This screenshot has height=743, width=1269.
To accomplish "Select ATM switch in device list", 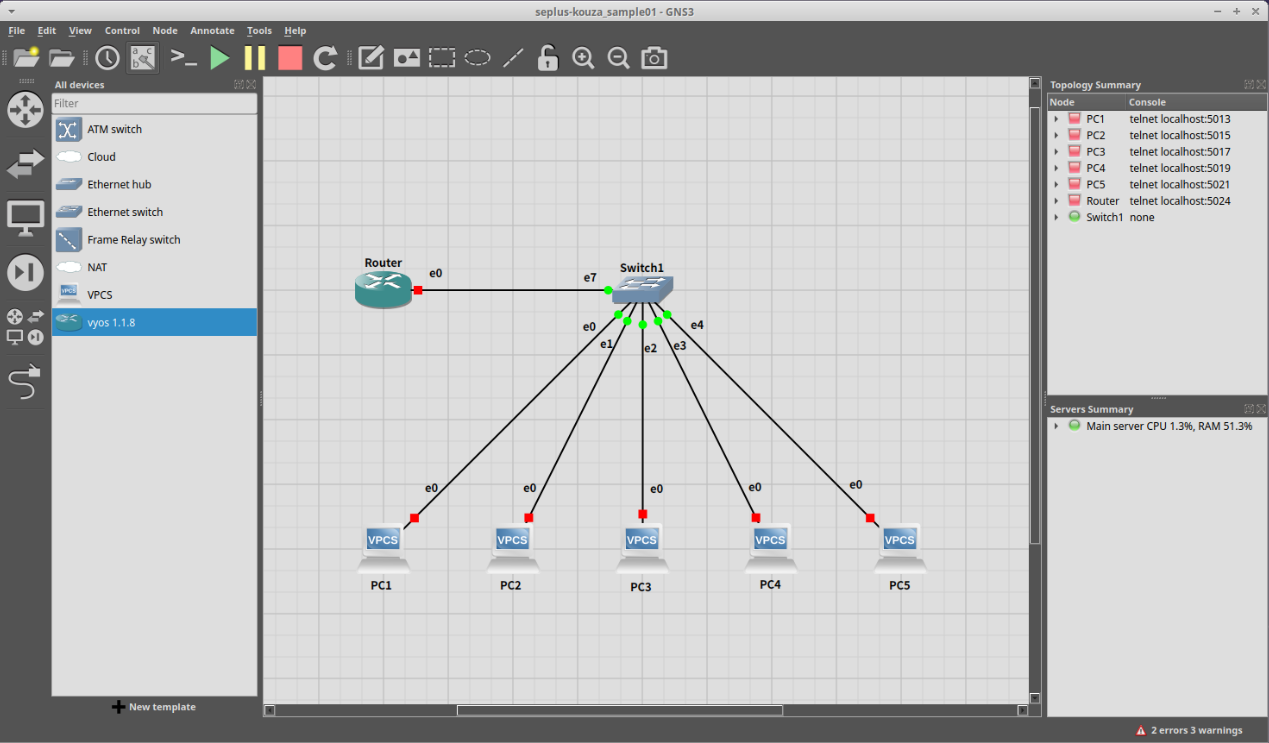I will point(154,129).
